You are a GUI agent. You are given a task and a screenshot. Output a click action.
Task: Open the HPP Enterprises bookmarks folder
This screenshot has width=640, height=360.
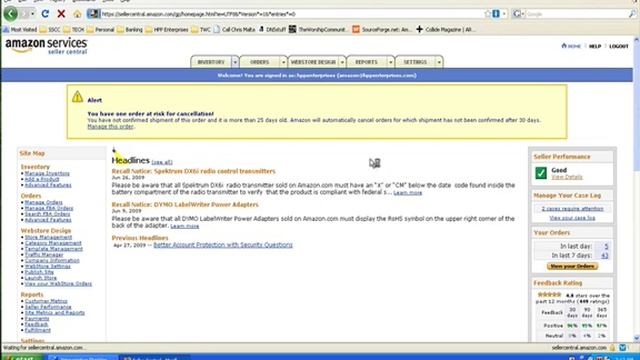[x=167, y=29]
